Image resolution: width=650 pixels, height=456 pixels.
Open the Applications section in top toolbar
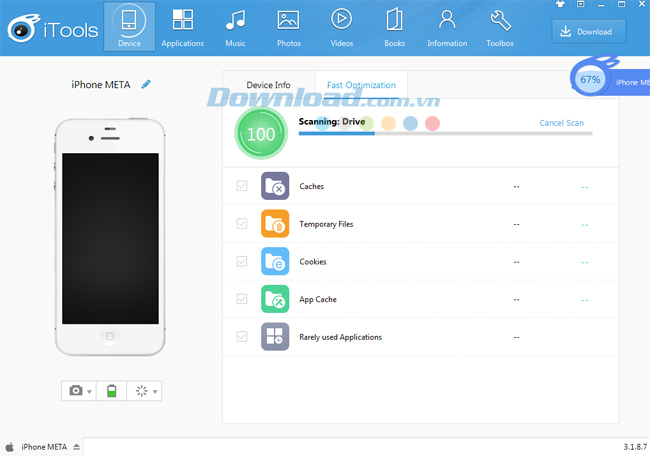click(182, 26)
